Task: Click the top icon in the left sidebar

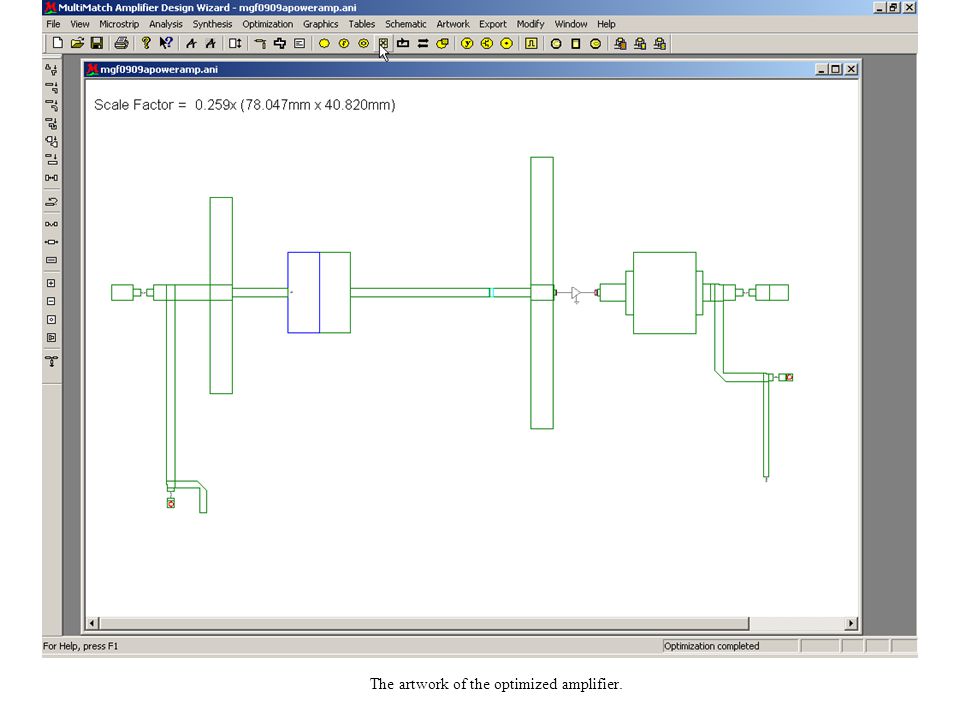Action: point(51,70)
